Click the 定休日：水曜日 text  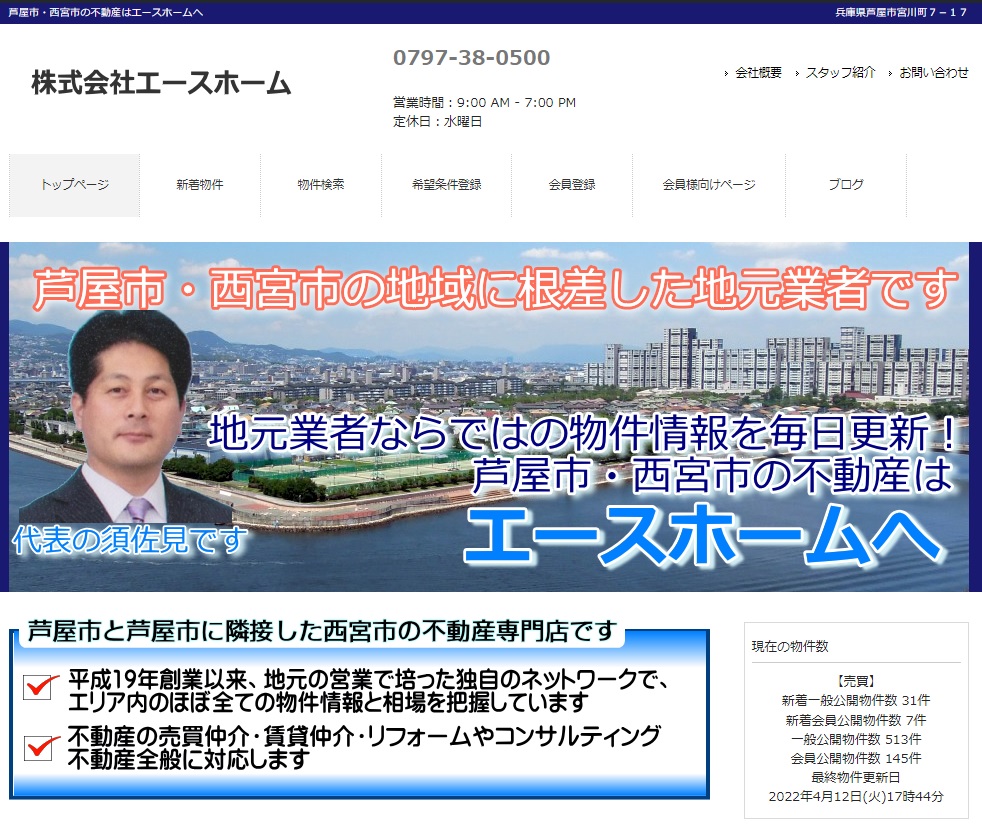tap(437, 122)
